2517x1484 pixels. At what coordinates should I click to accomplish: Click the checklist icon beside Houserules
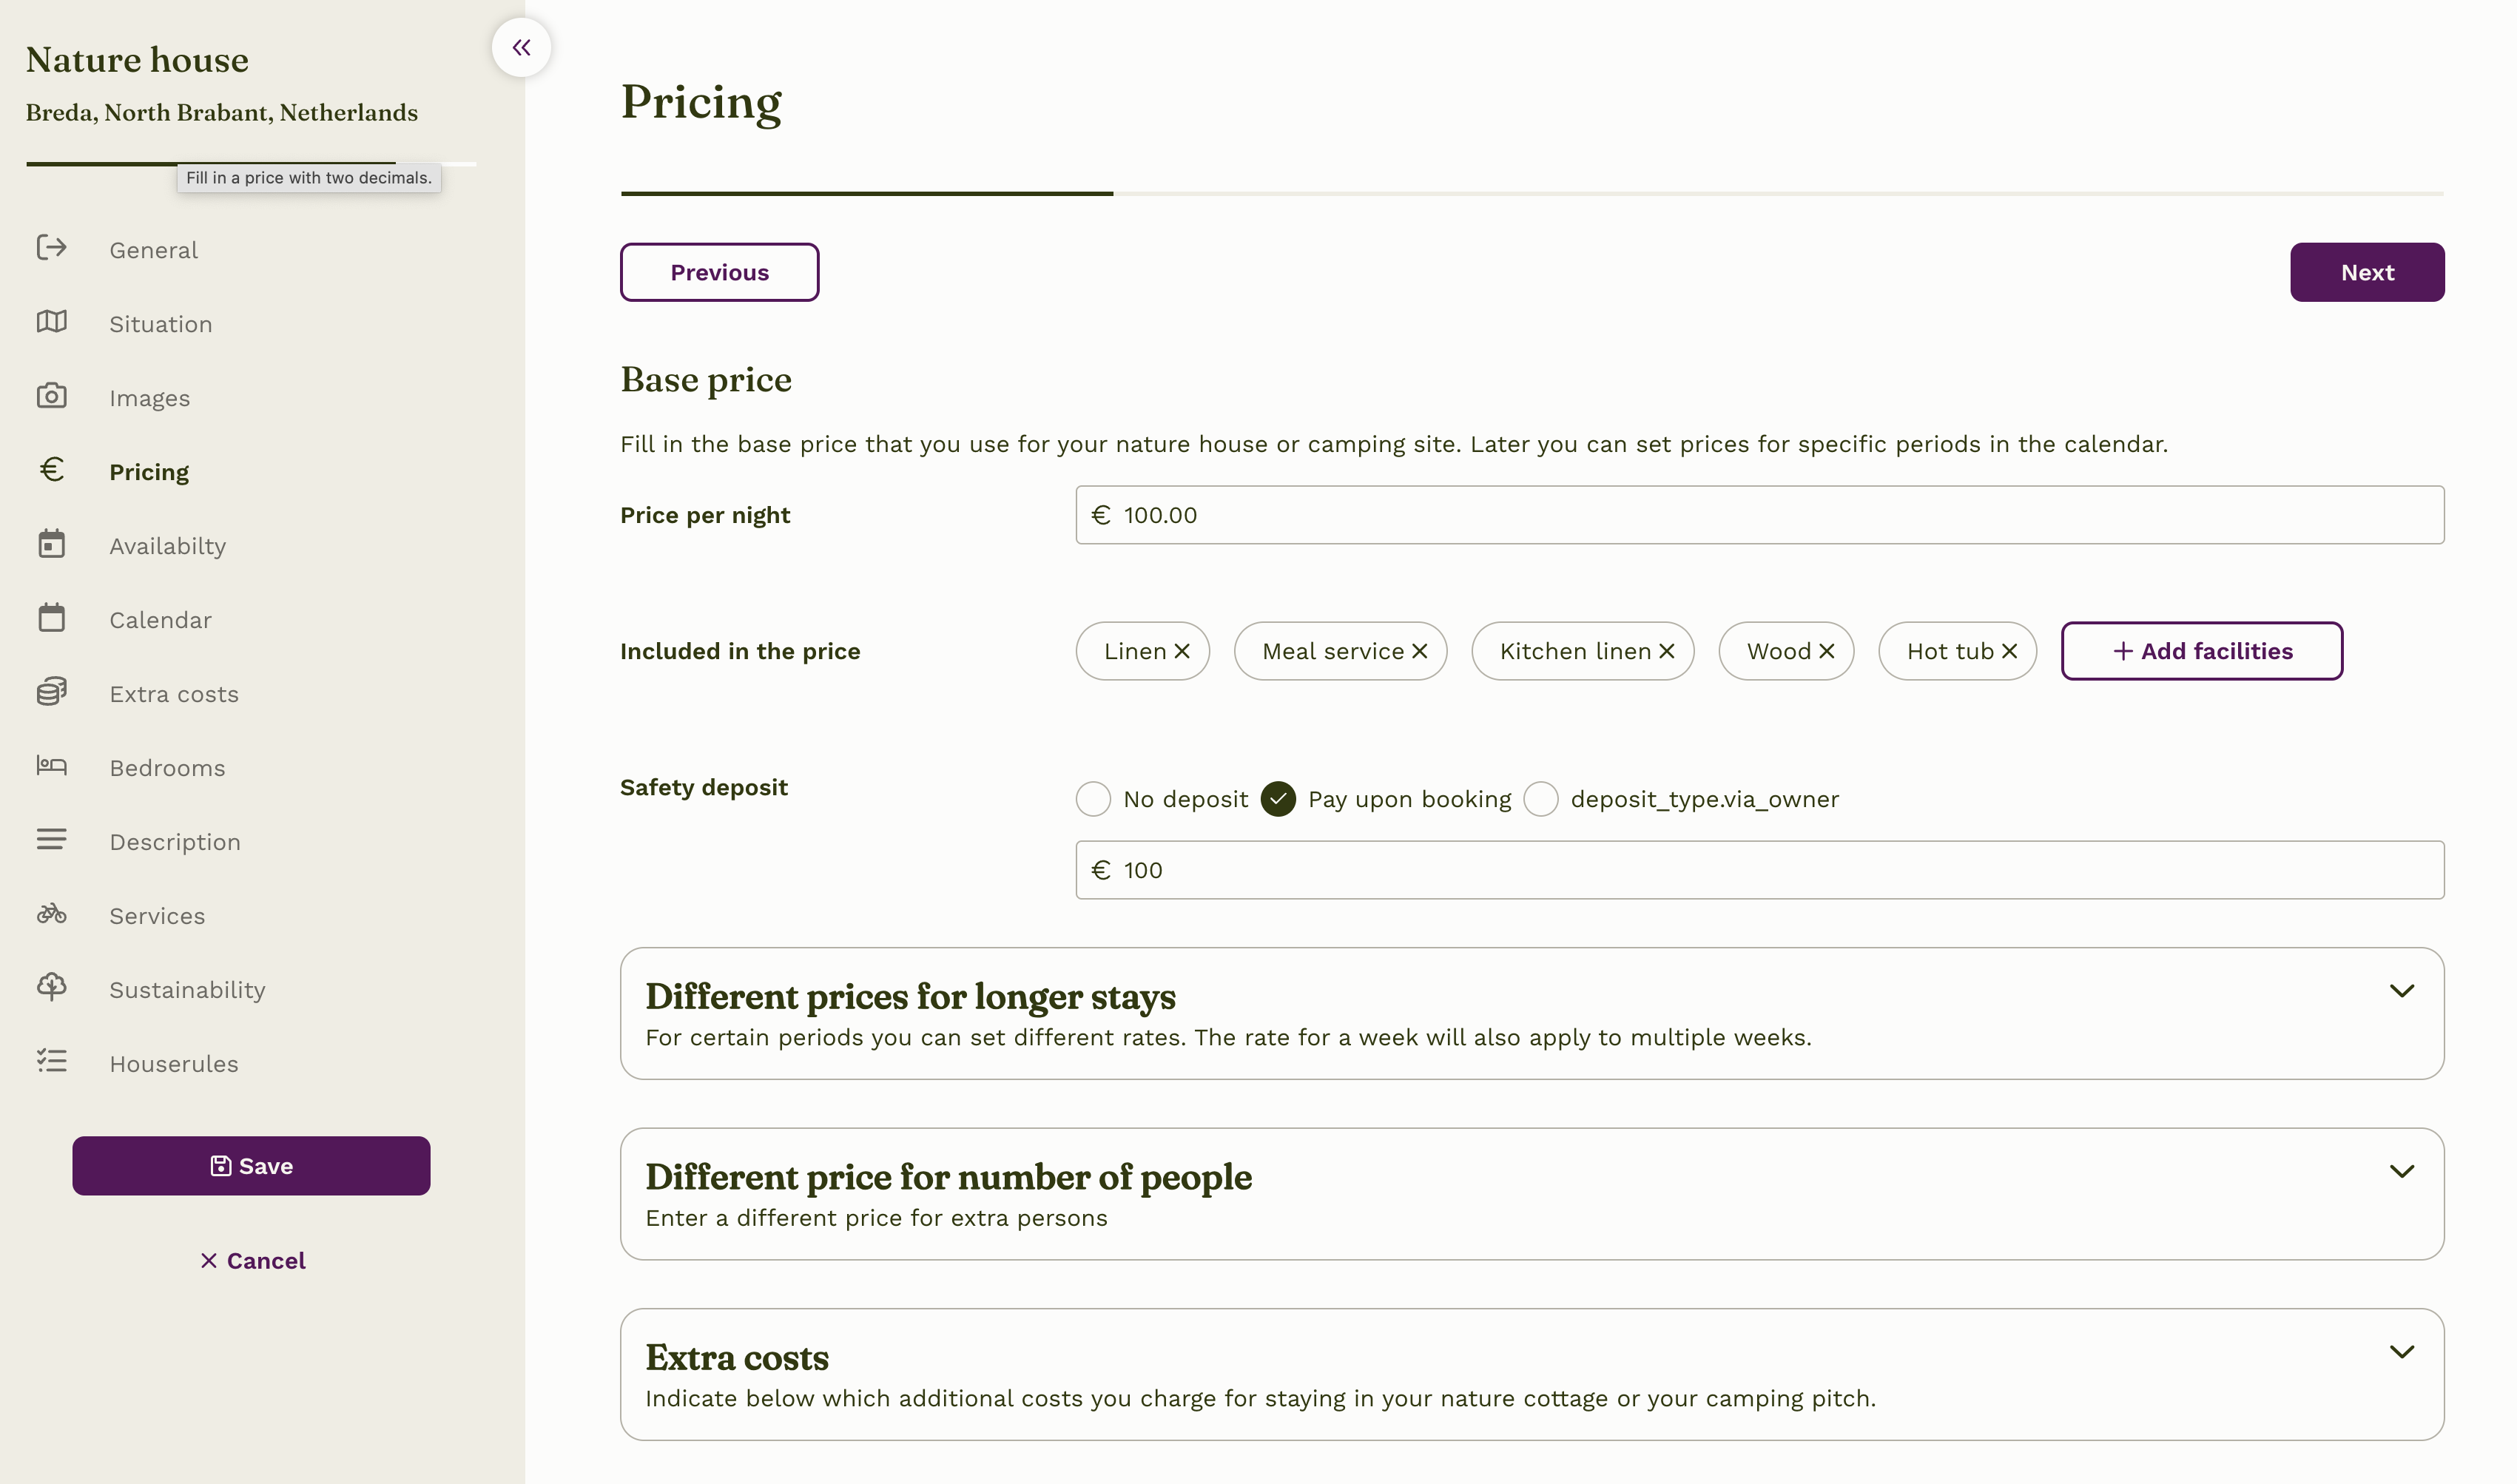[52, 1062]
